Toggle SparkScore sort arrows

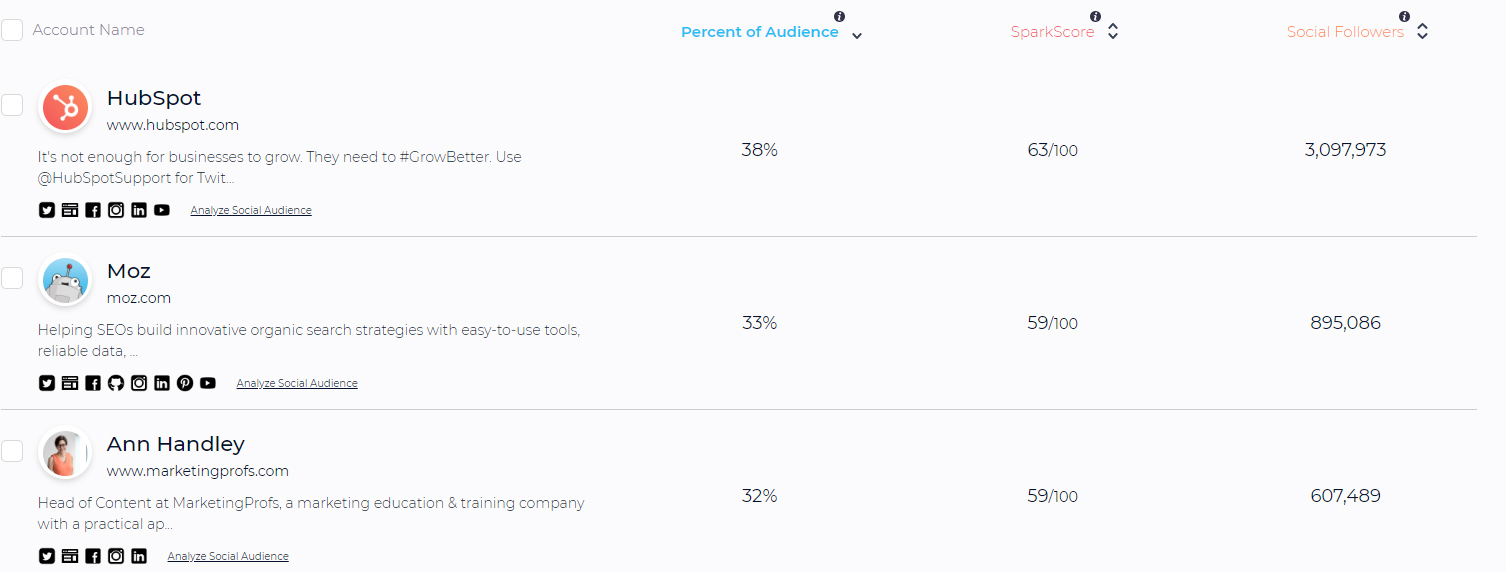pos(1113,32)
